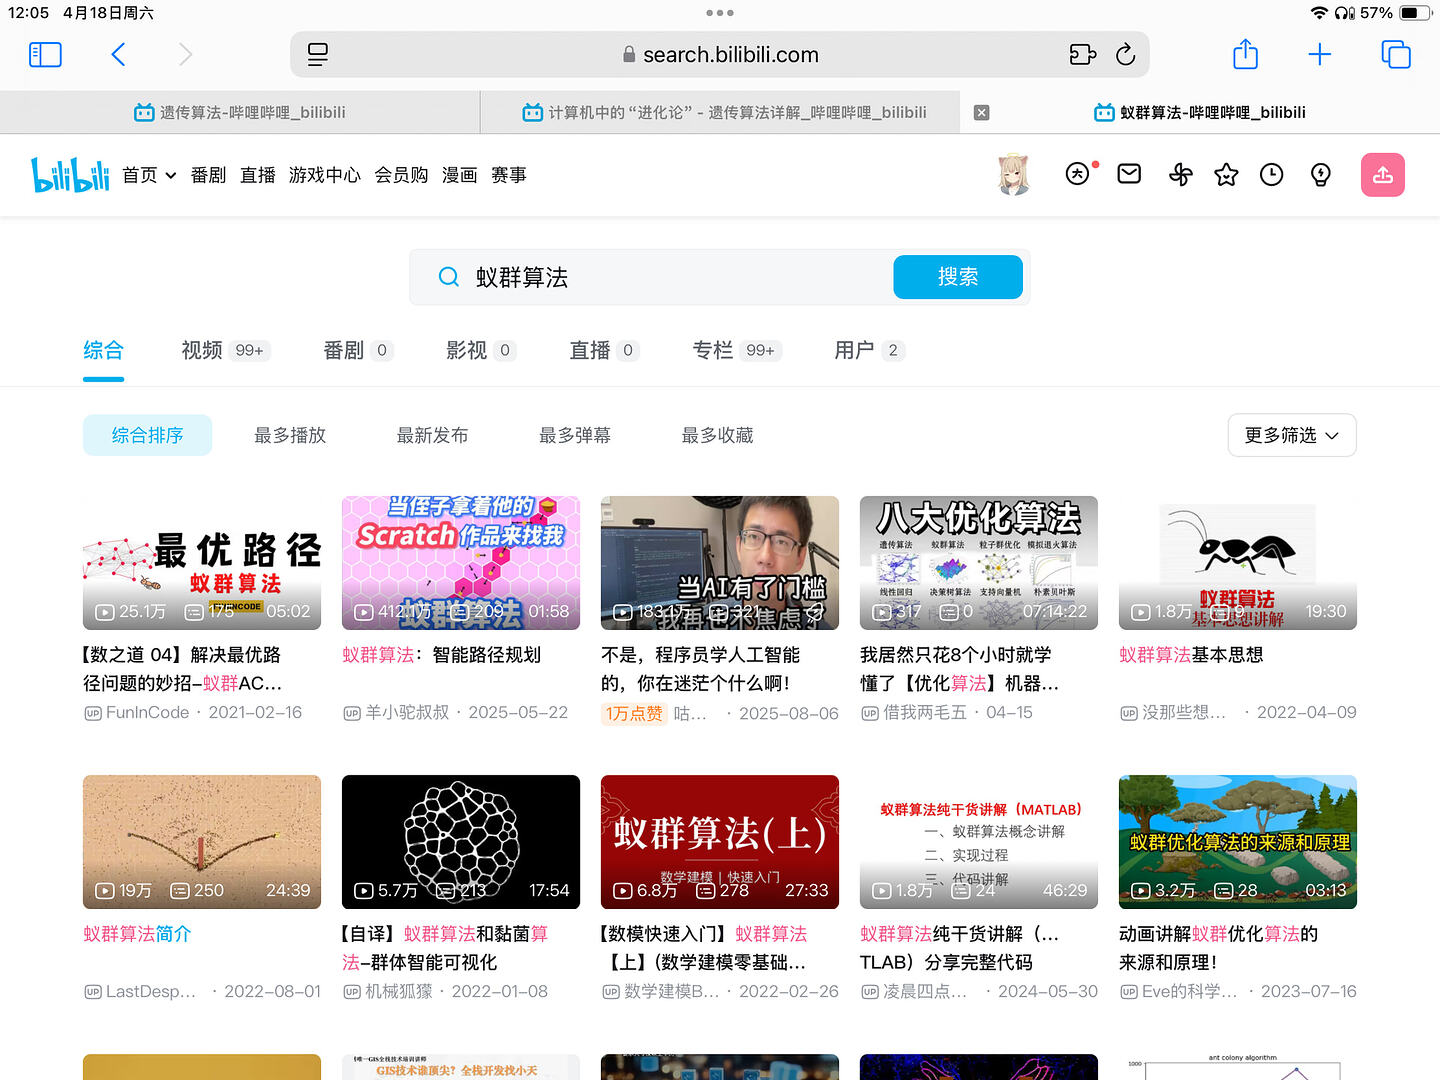This screenshot has width=1440, height=1080.
Task: Open the Safari tab overview
Action: pyautogui.click(x=1395, y=54)
